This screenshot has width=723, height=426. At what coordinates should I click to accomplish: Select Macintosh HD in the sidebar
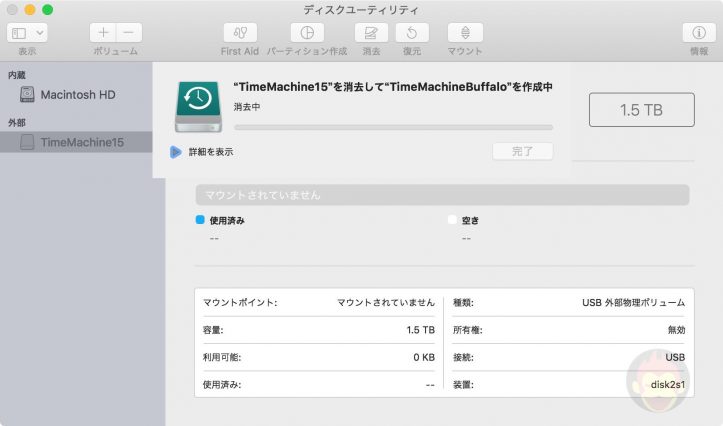(x=76, y=95)
